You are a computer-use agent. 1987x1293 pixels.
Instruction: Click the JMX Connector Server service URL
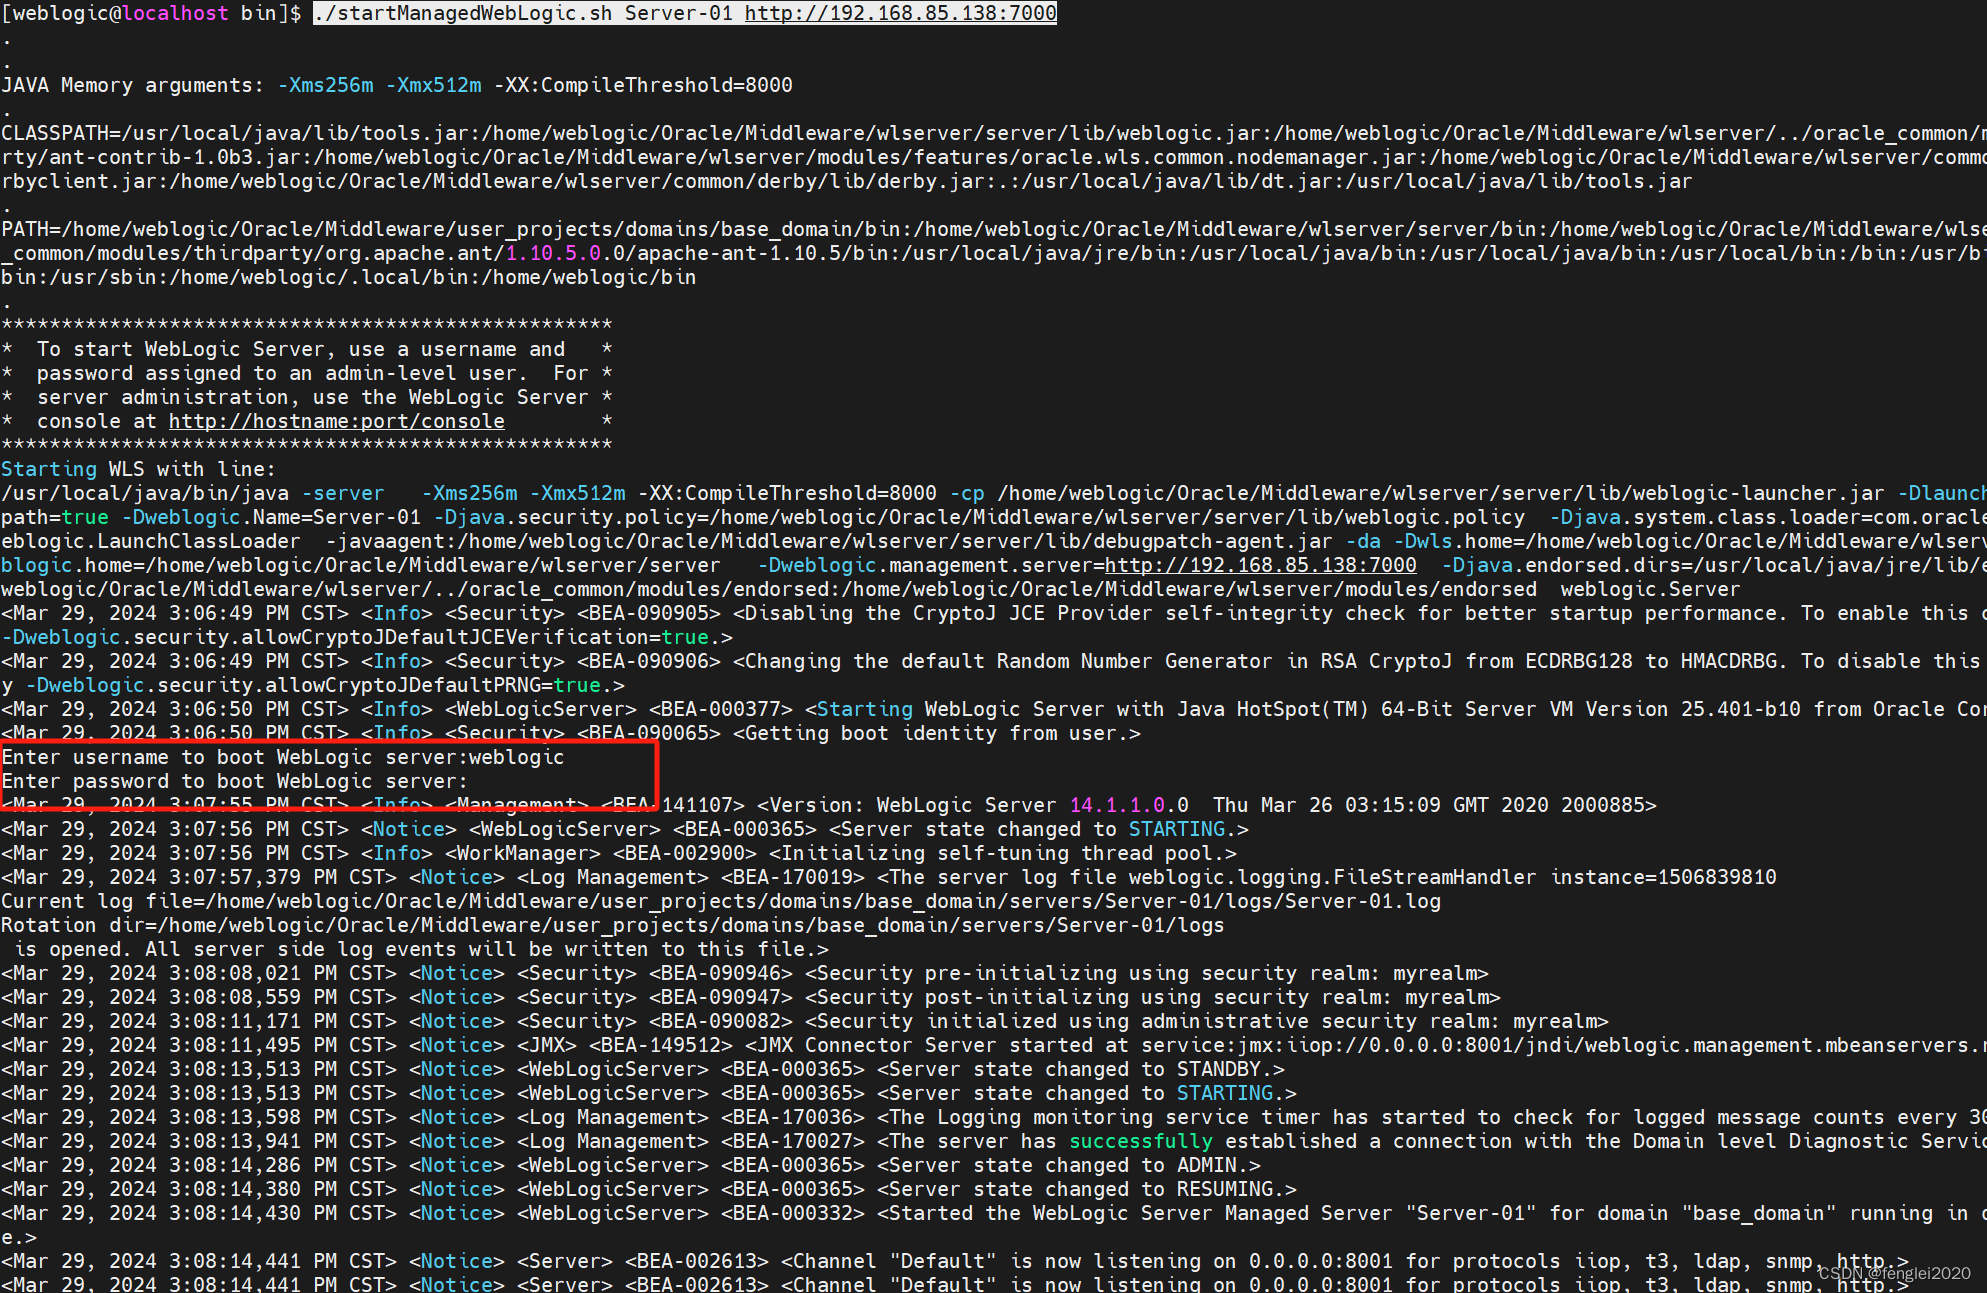click(1500, 1044)
